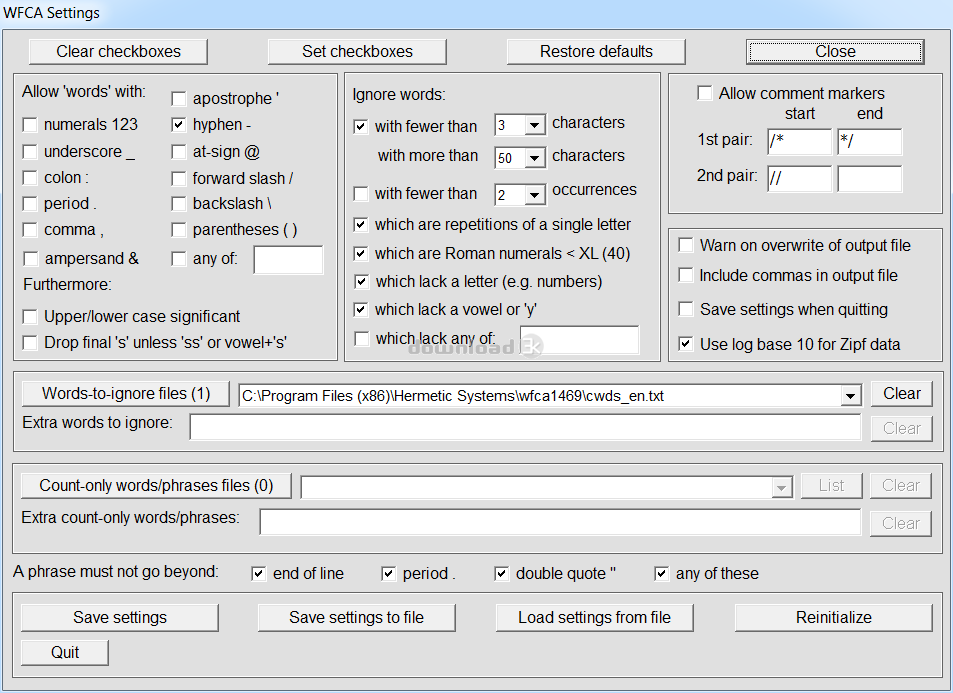Open the fewer than 3 characters dropdown
The height and width of the screenshot is (693, 953).
[535, 126]
